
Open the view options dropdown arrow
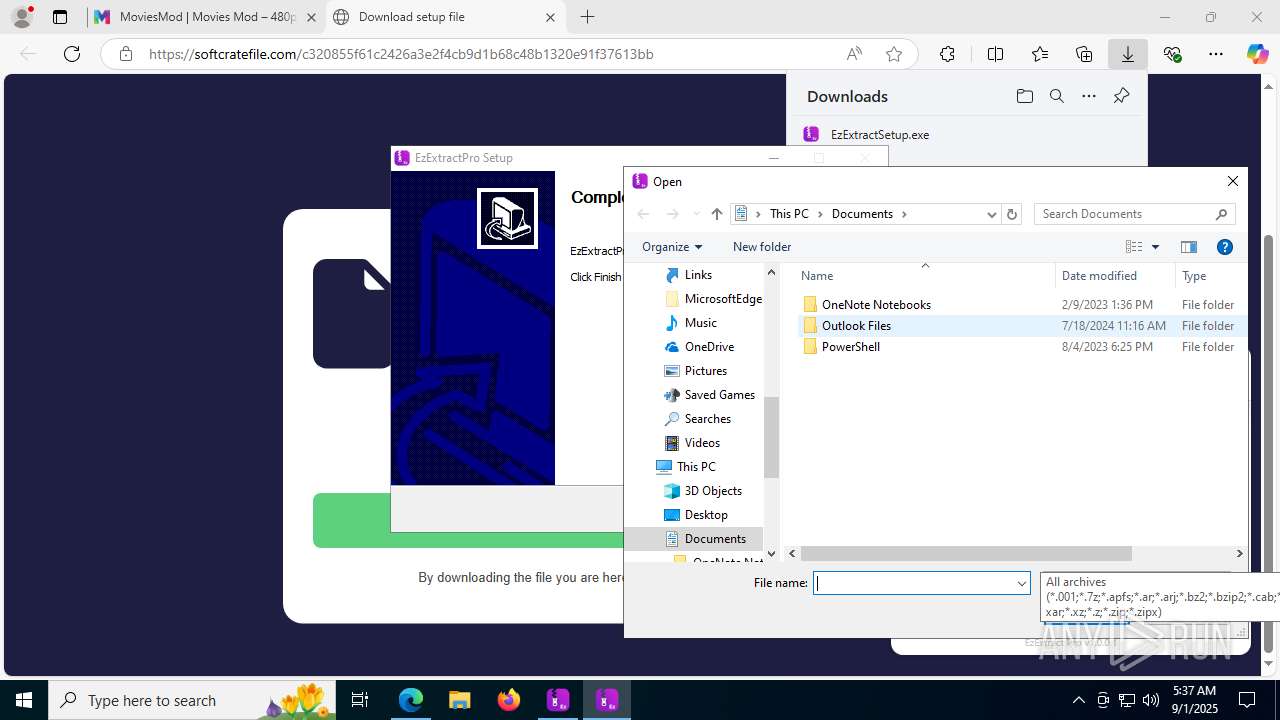tap(1155, 247)
